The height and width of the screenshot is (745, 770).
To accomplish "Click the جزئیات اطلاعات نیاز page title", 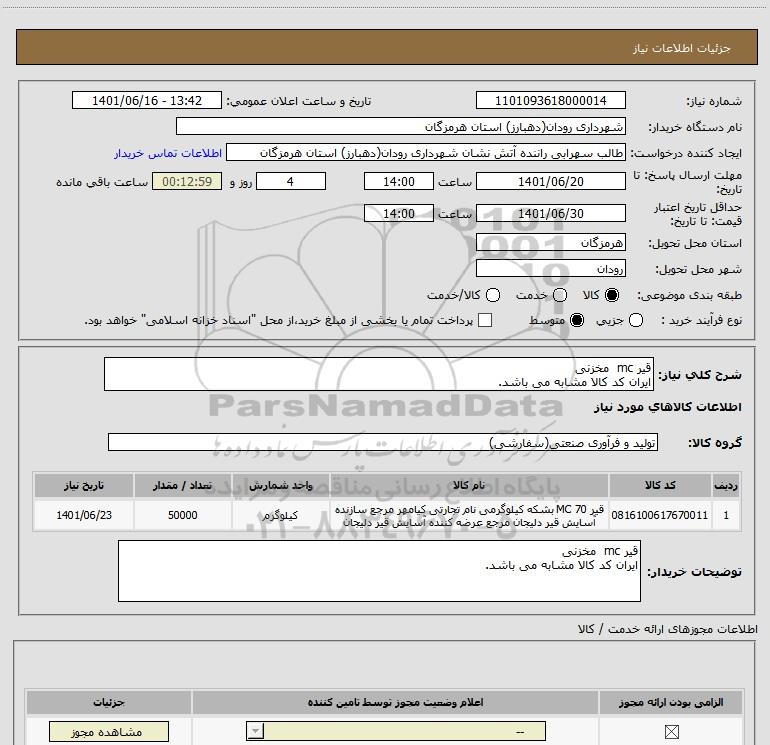I will click(x=682, y=48).
